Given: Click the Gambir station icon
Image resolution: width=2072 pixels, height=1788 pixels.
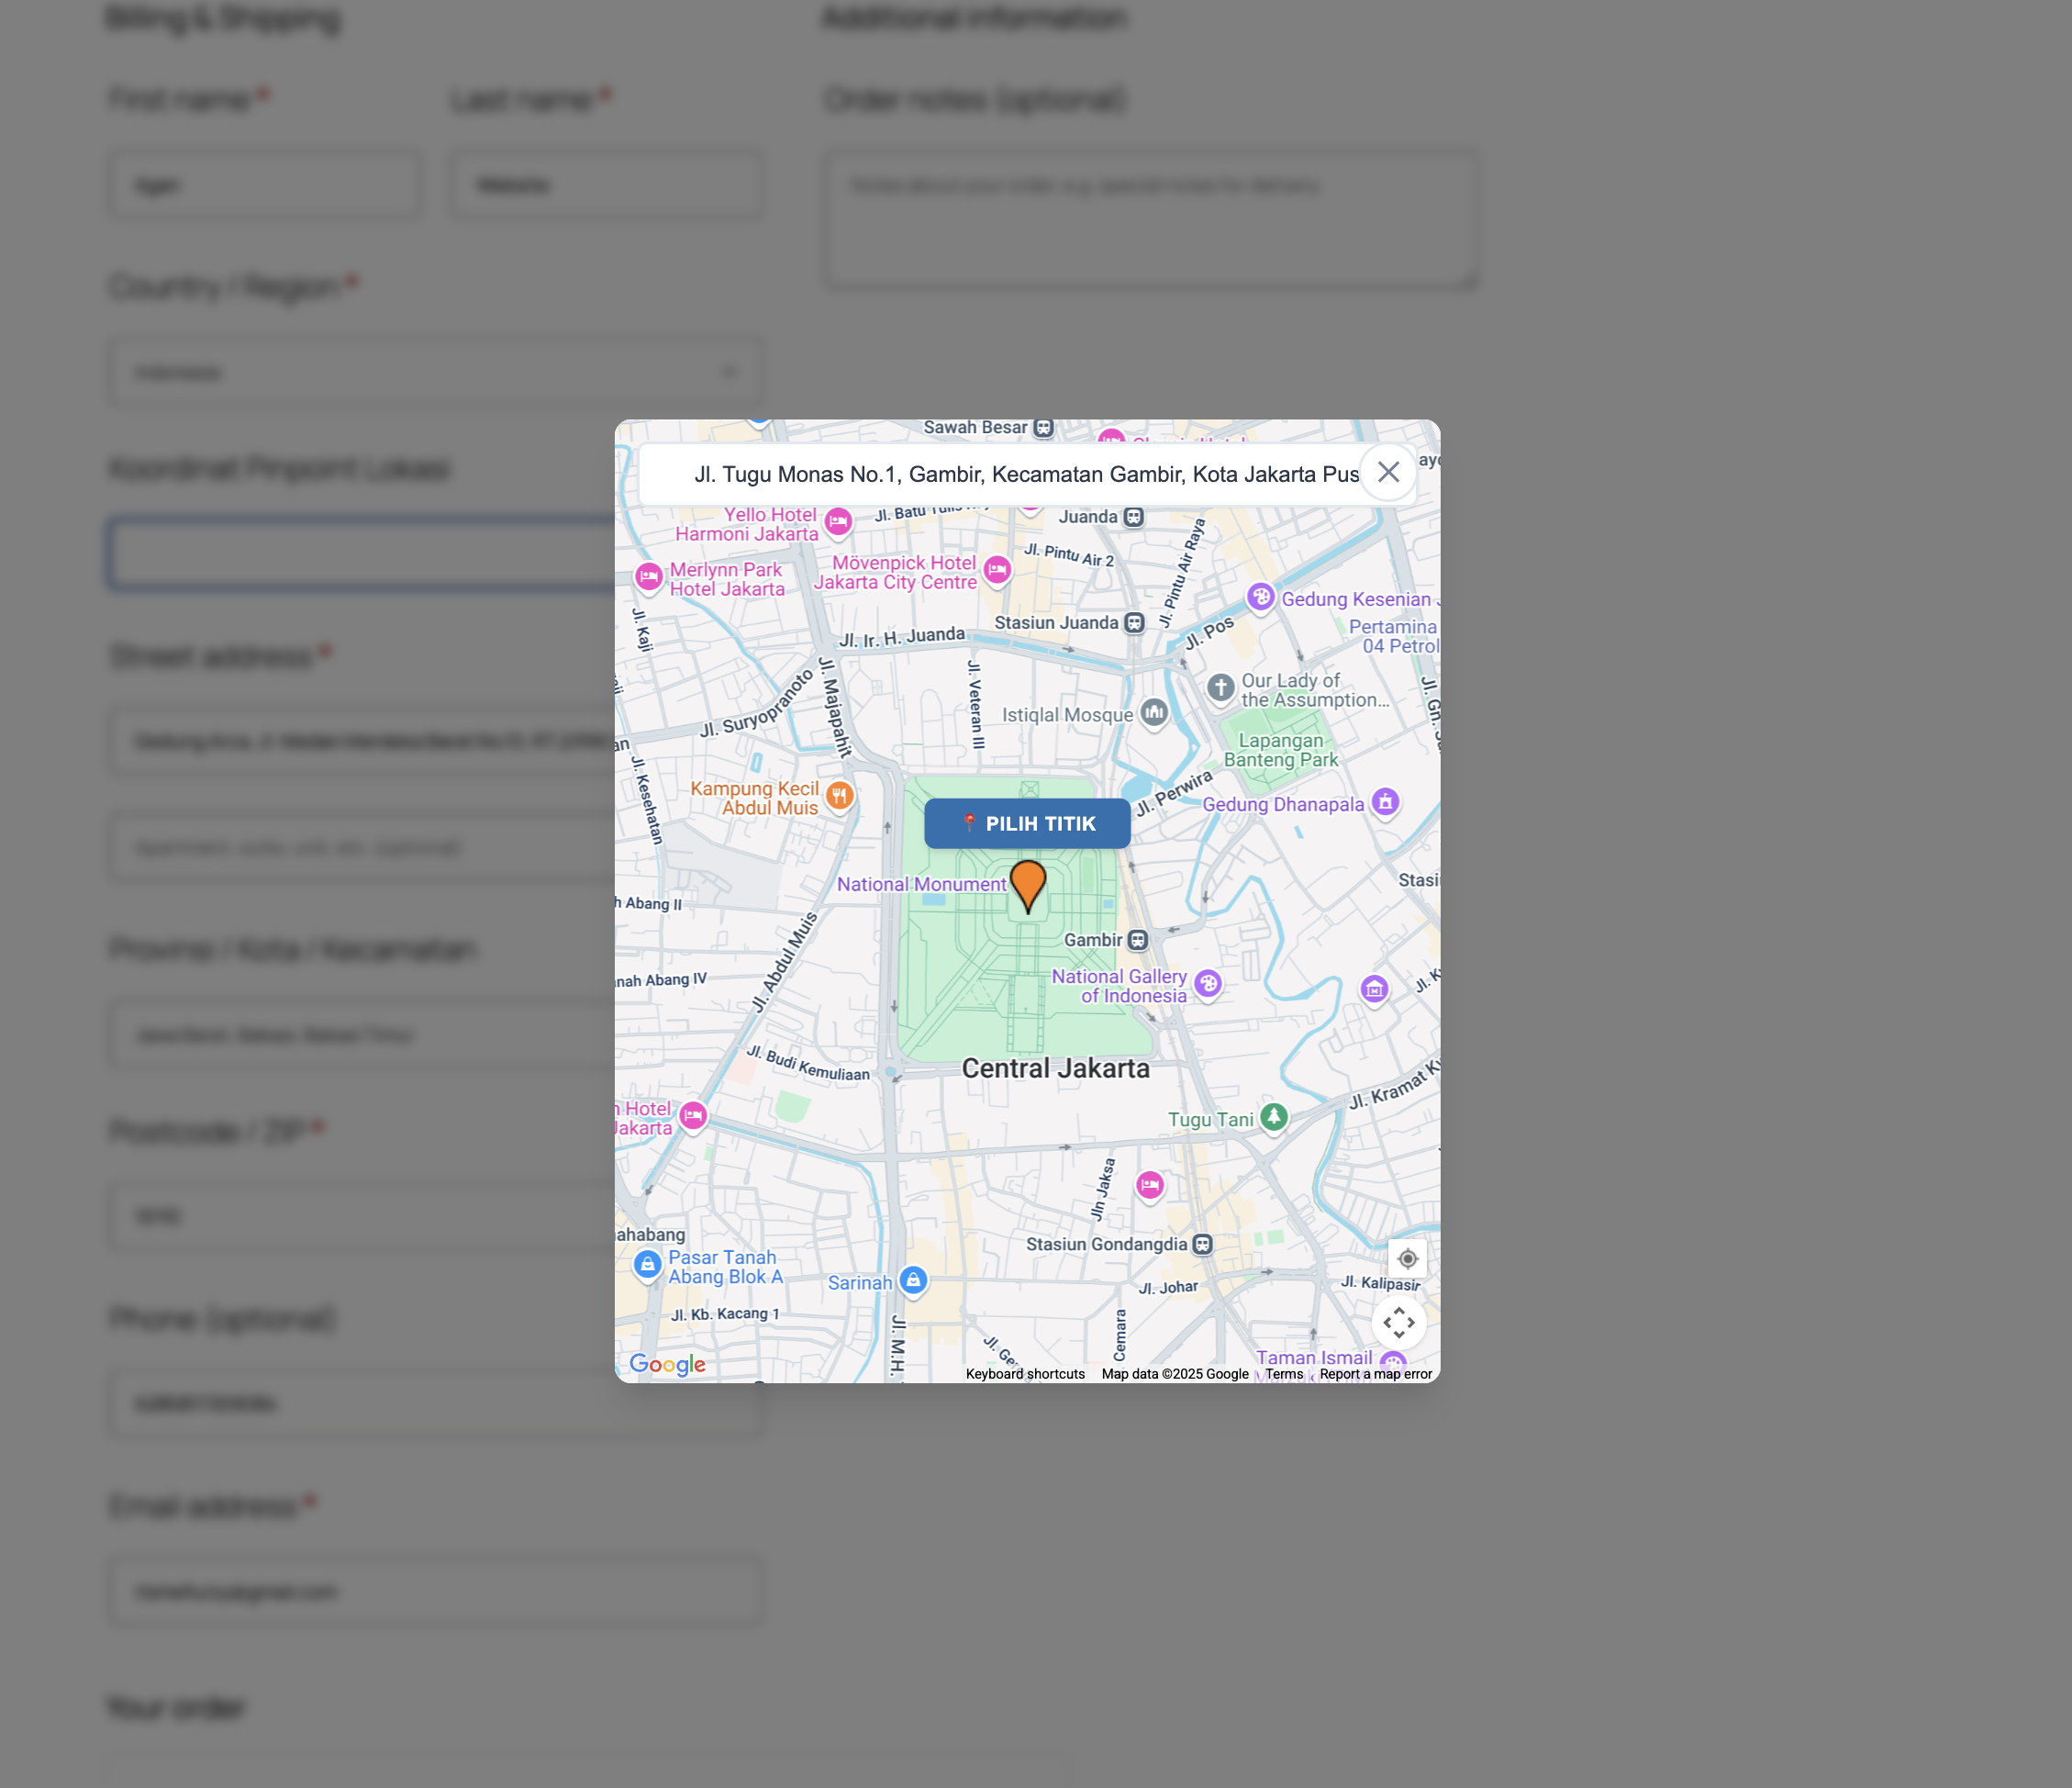Looking at the screenshot, I should 1138,940.
